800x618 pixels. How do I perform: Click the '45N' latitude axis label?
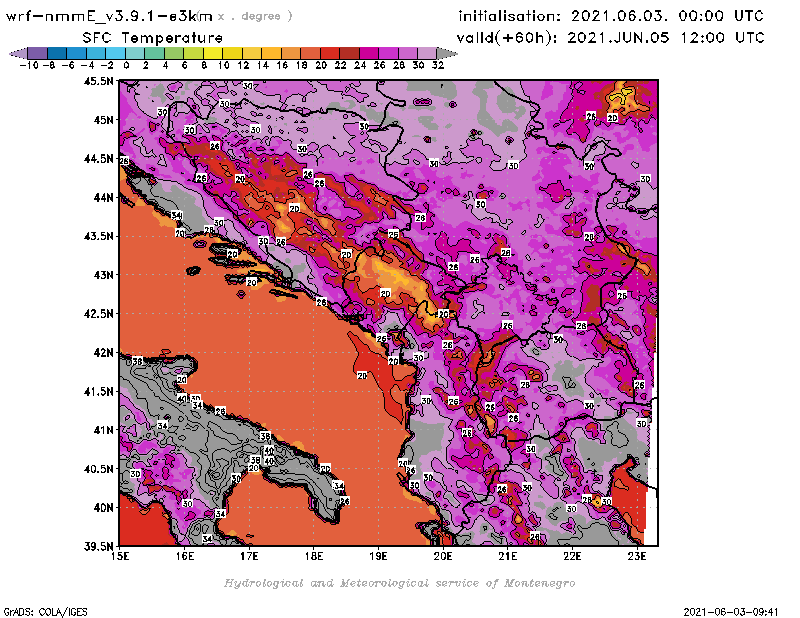[x=103, y=120]
